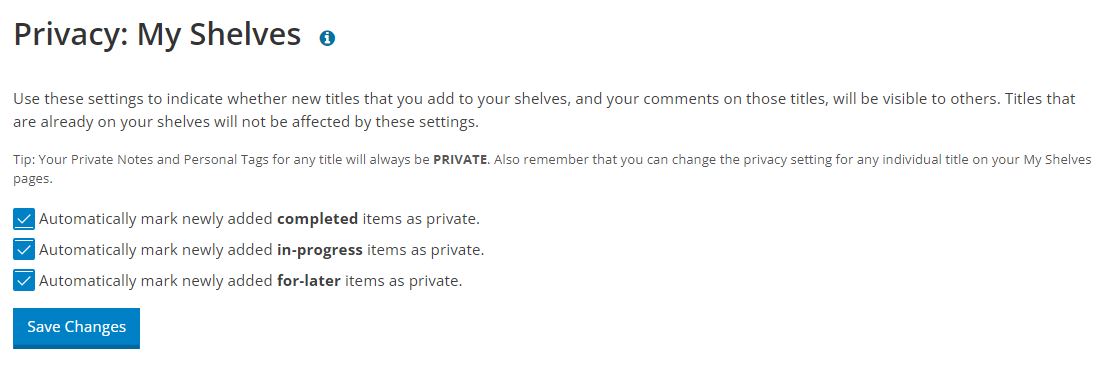Click the bold word 'for-later'
This screenshot has height=371, width=1108.
[309, 281]
